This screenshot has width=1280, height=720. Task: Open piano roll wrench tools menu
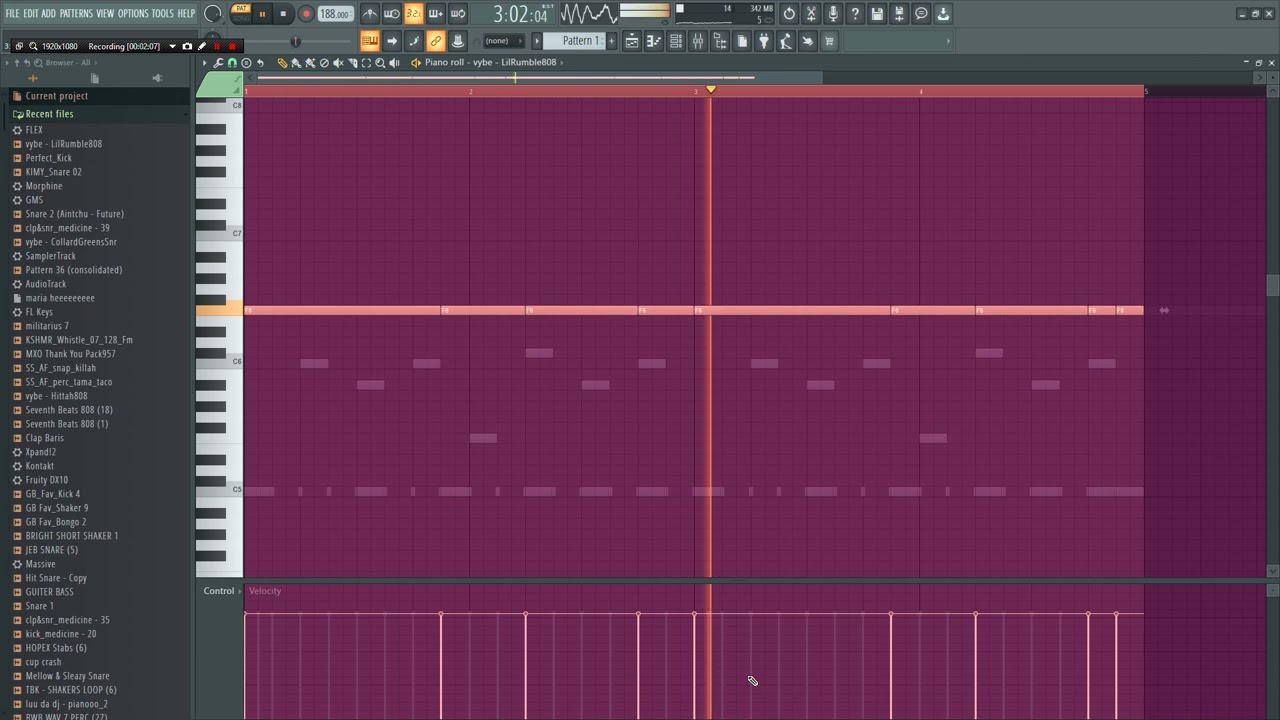(217, 63)
